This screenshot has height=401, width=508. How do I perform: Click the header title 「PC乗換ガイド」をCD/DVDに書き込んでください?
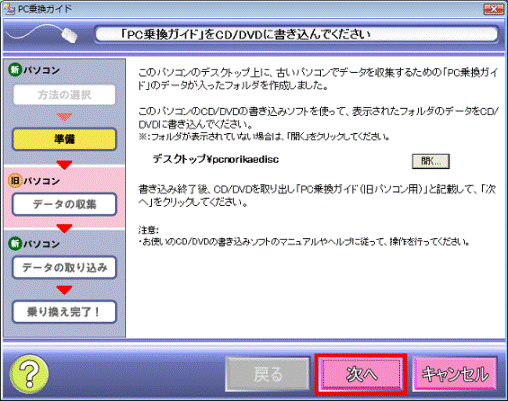point(246,34)
